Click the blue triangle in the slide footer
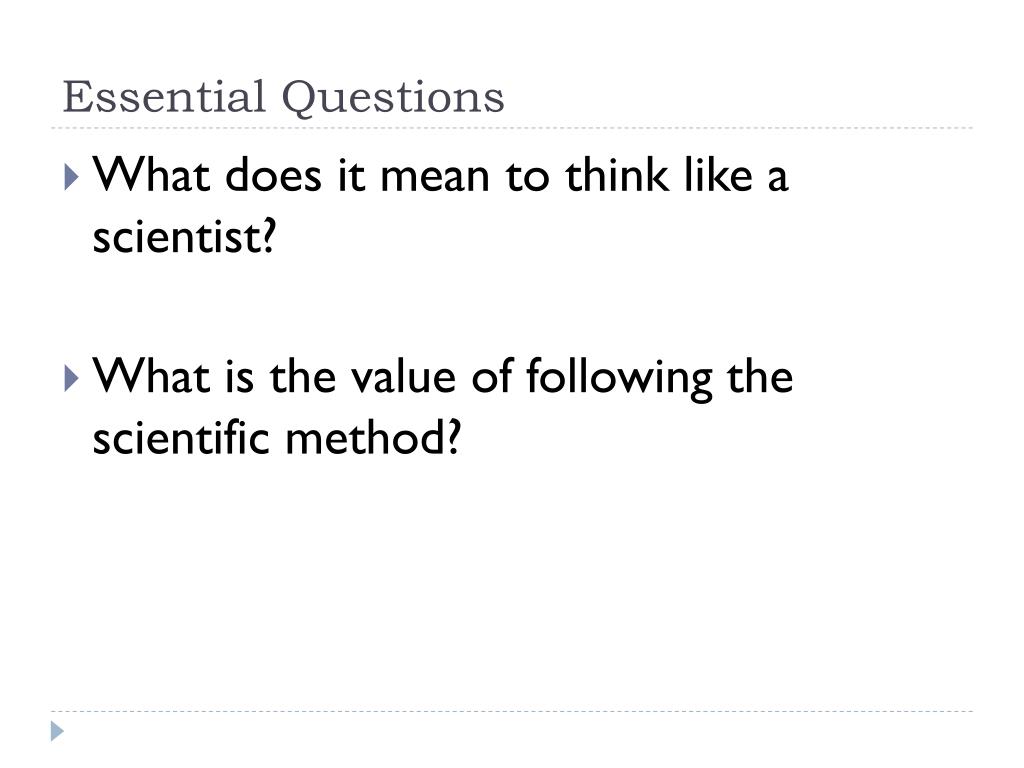Screen dimensions: 1024x768 pyautogui.click(x=57, y=731)
